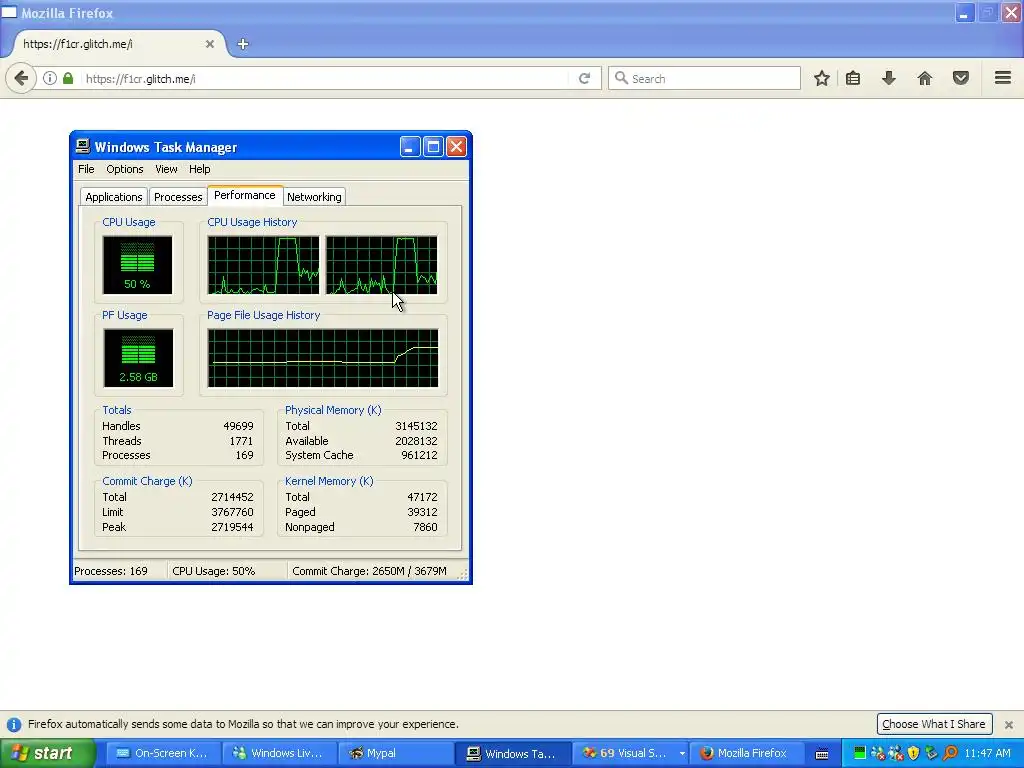Switch to Windows Live taskbar button
This screenshot has height=768, width=1024.
click(280, 753)
